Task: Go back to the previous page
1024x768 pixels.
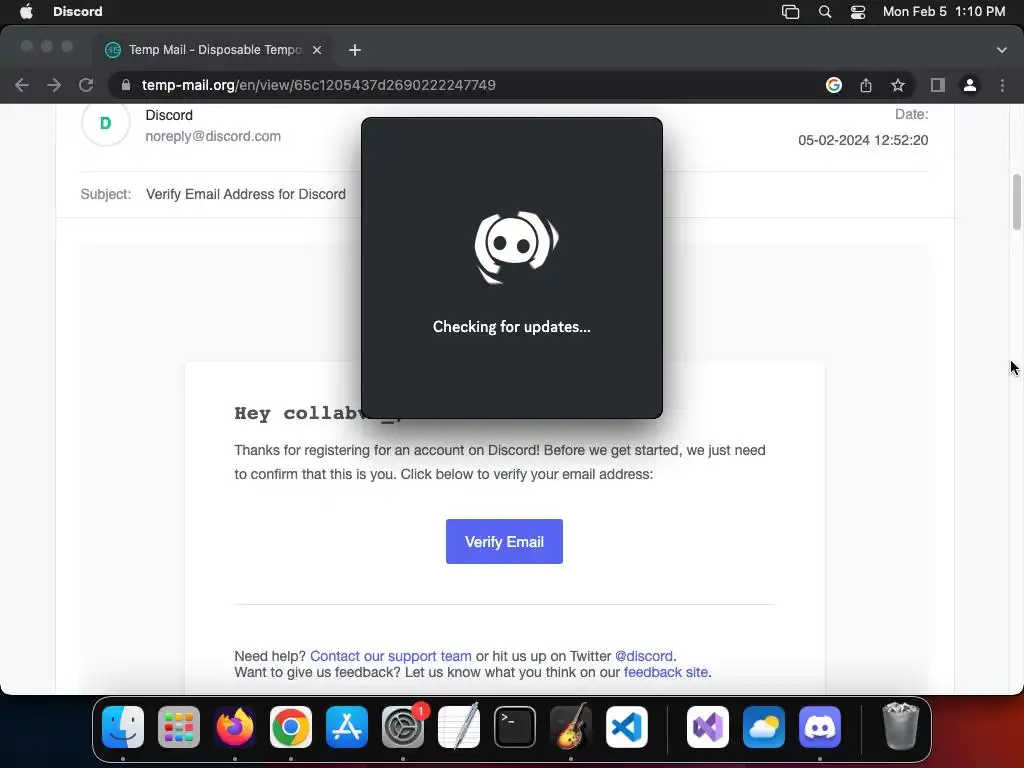Action: [x=22, y=85]
